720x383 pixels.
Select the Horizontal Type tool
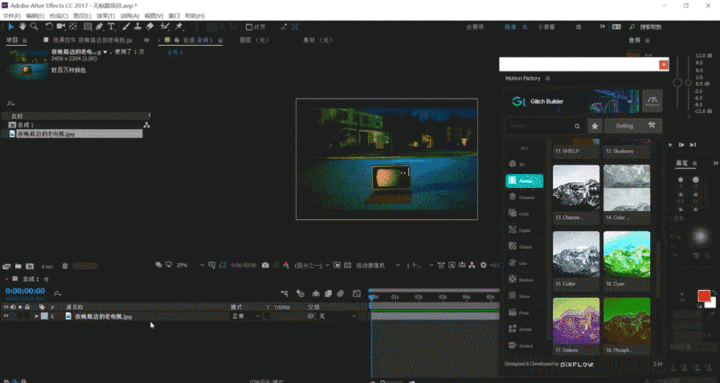[111, 27]
